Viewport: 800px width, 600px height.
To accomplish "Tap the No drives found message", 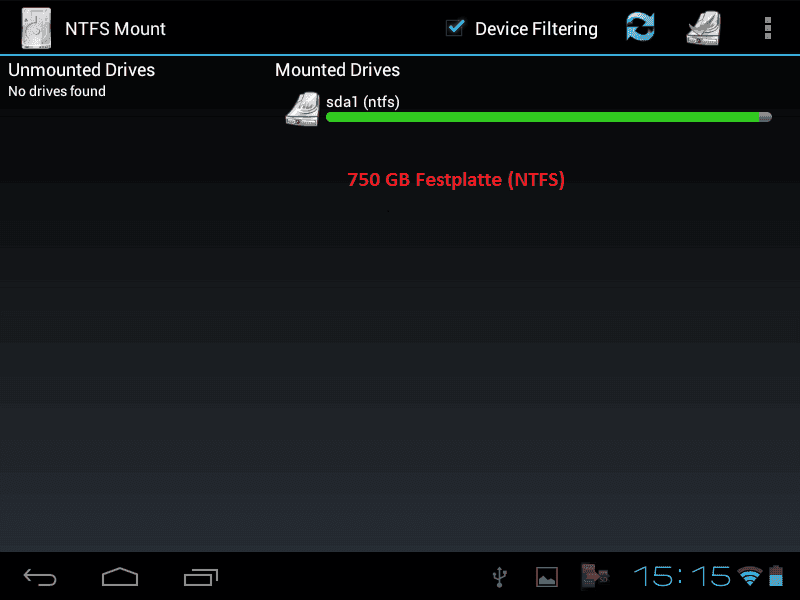I will pyautogui.click(x=57, y=91).
